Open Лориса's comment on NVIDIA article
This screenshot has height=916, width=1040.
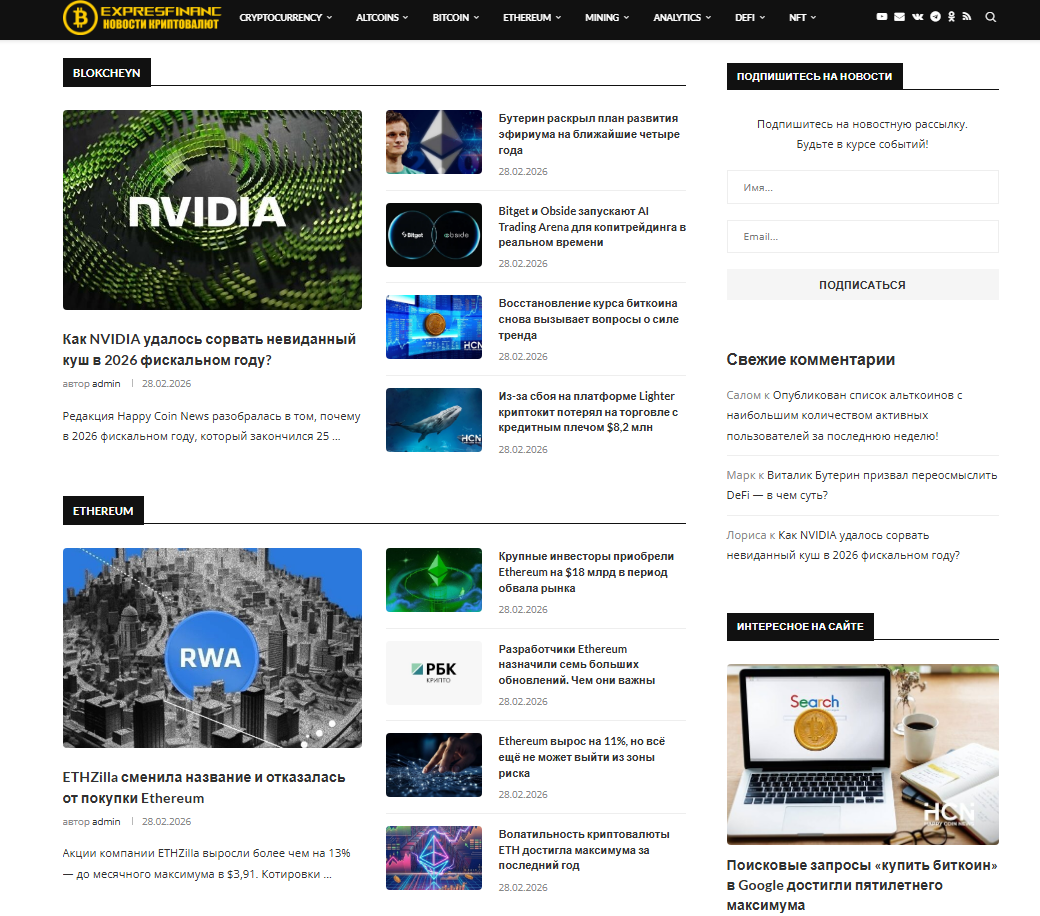click(x=843, y=545)
